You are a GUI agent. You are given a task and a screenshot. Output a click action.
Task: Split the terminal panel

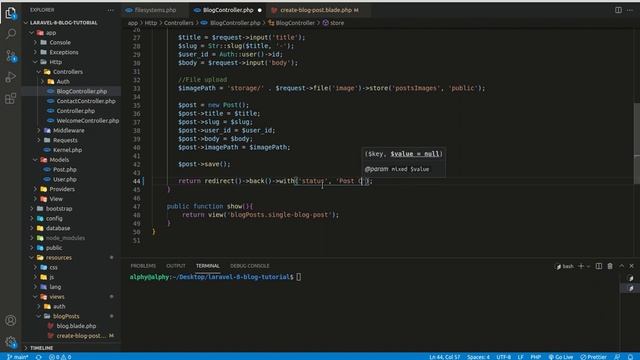pyautogui.click(x=599, y=266)
